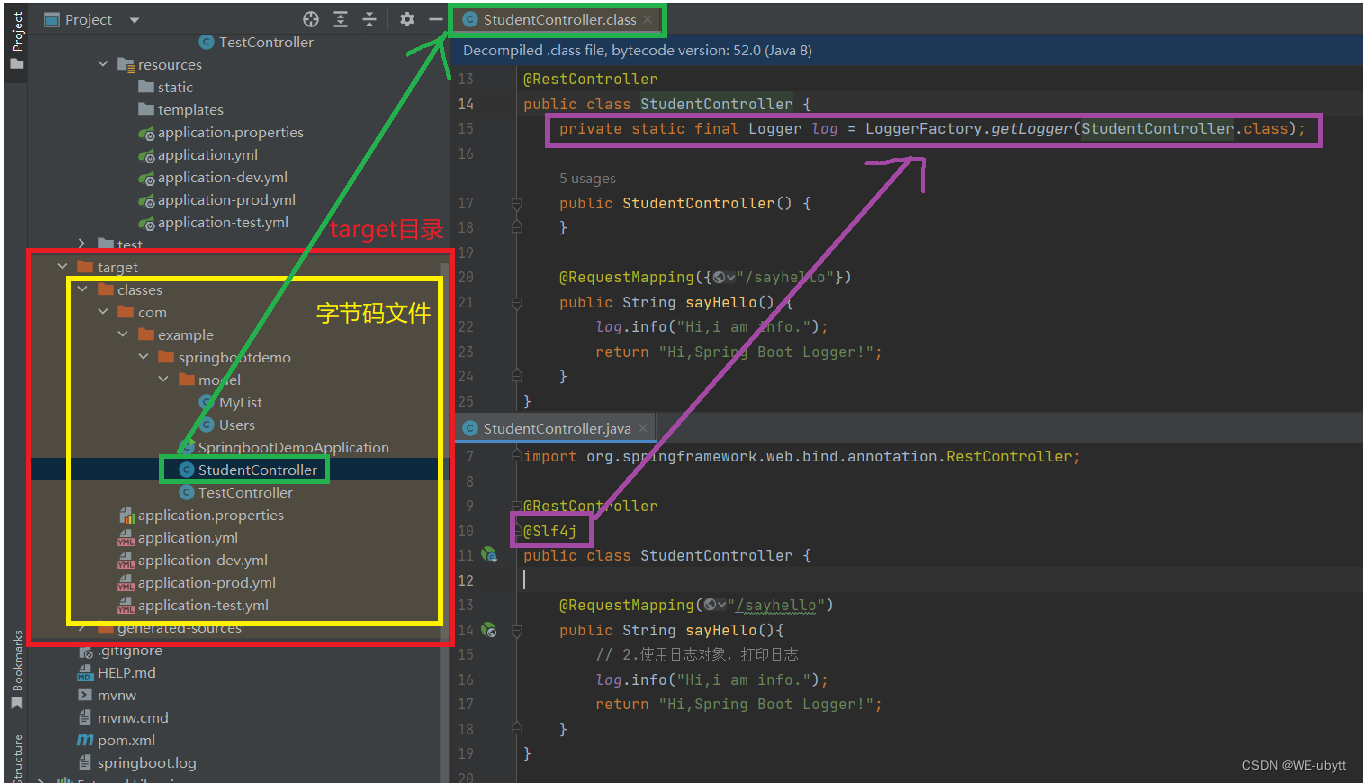1363x783 pixels.
Task: Select Users class in model
Action: [x=227, y=425]
